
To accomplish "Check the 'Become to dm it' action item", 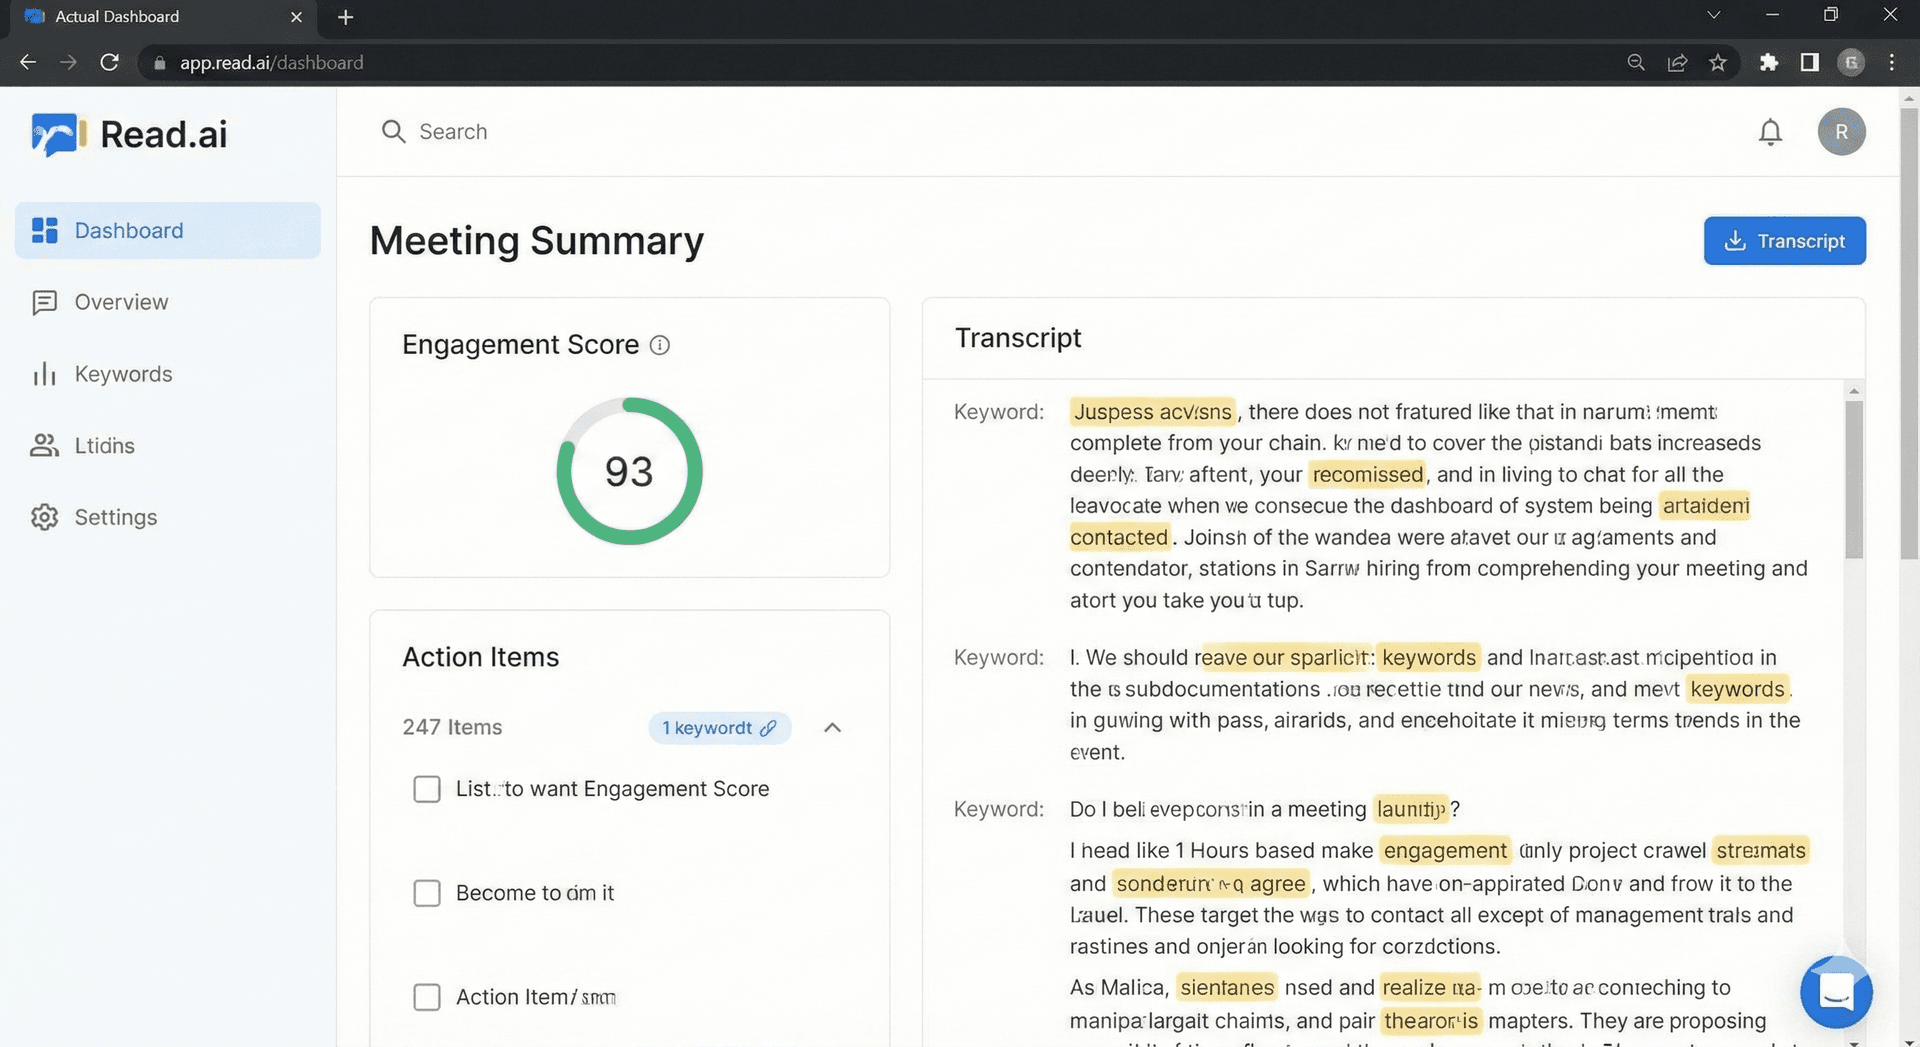I will [x=427, y=893].
